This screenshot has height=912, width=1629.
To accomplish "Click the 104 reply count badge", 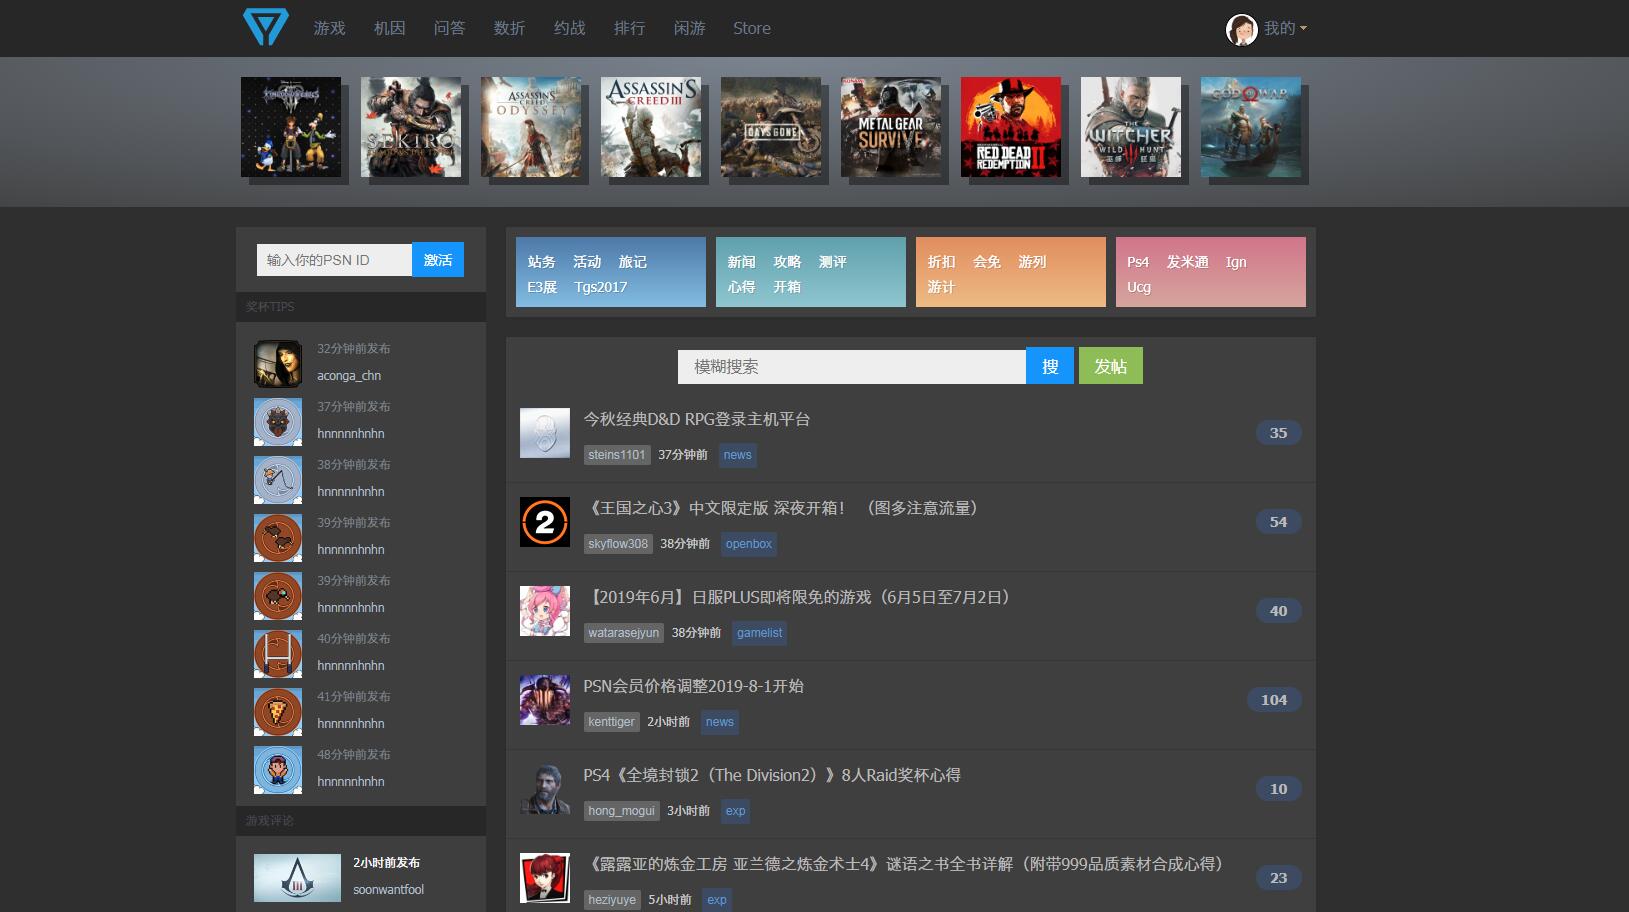I will (x=1274, y=700).
